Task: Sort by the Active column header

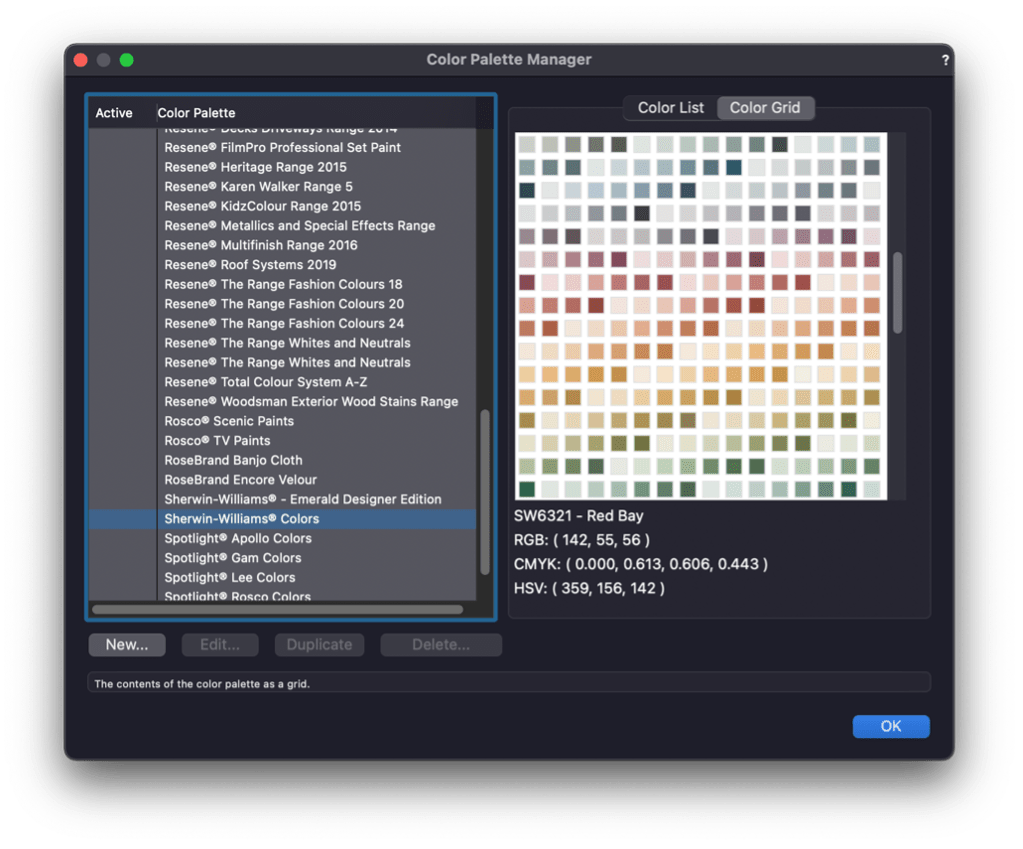Action: pos(114,113)
